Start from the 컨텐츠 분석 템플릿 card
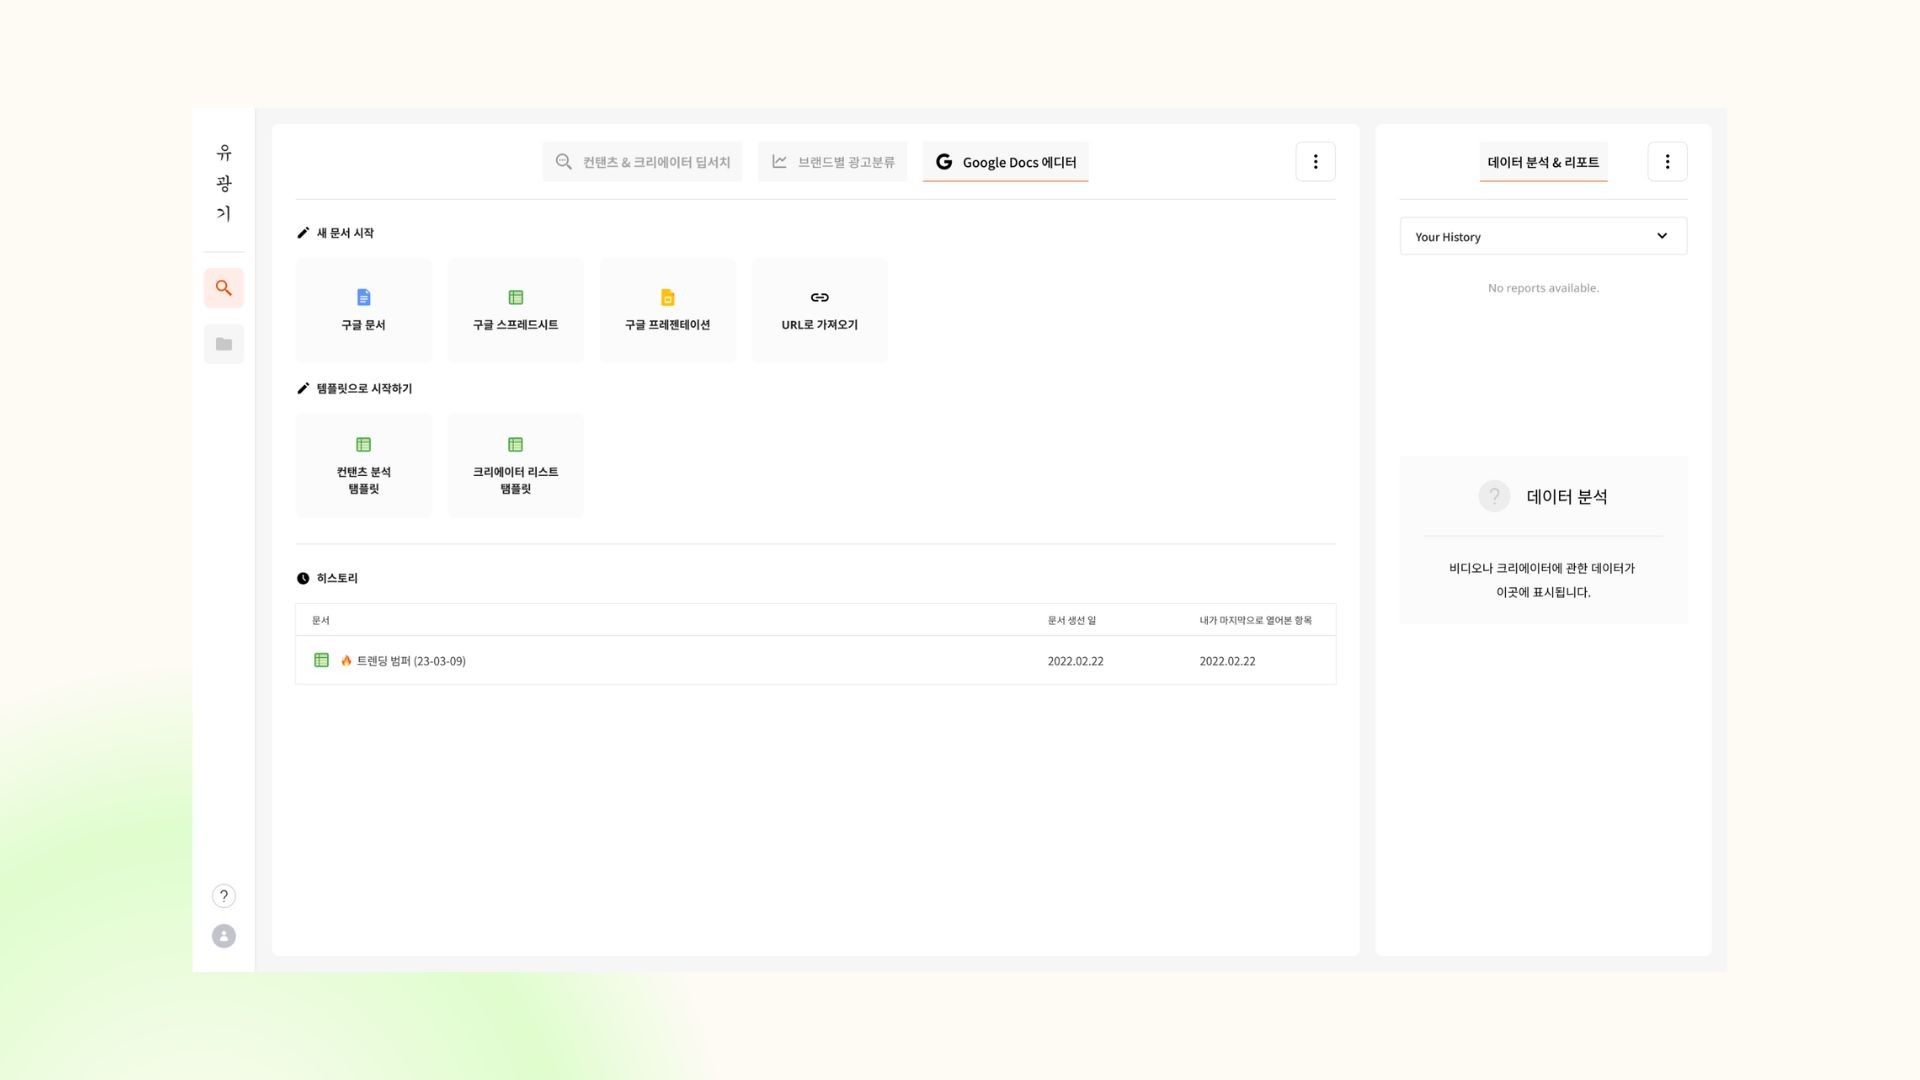This screenshot has width=1920, height=1080. point(364,465)
